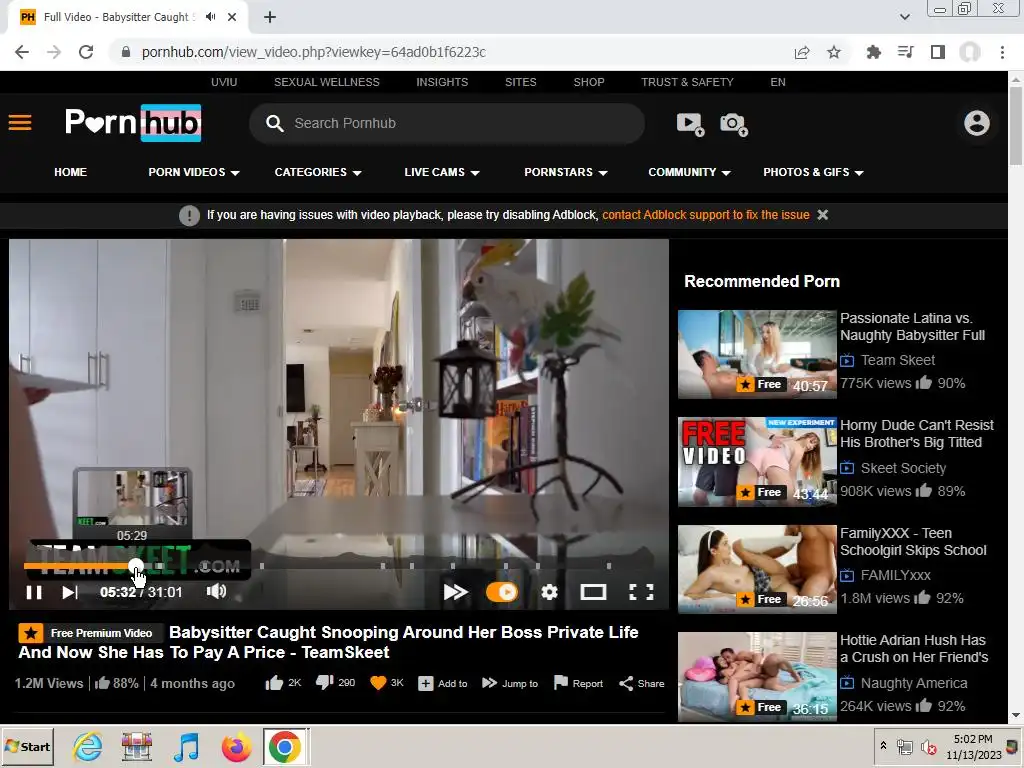
Task: Click the site logo in the header
Action: [x=133, y=123]
